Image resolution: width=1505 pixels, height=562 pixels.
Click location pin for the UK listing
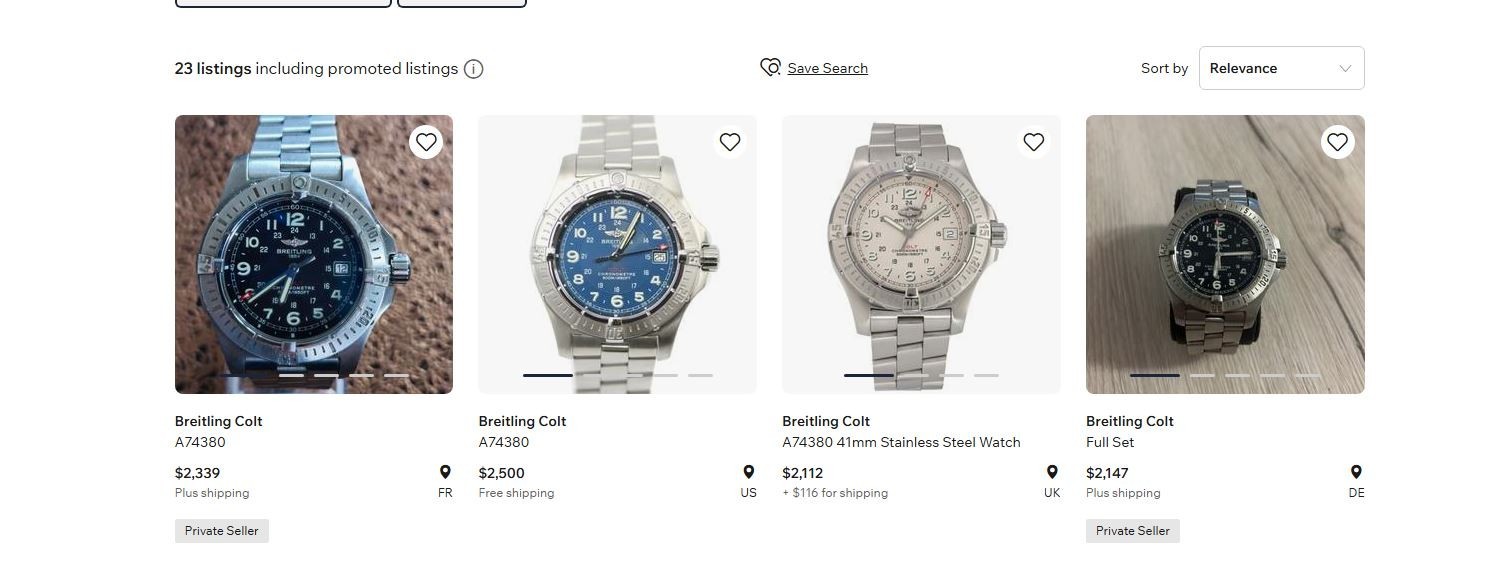[x=1052, y=472]
